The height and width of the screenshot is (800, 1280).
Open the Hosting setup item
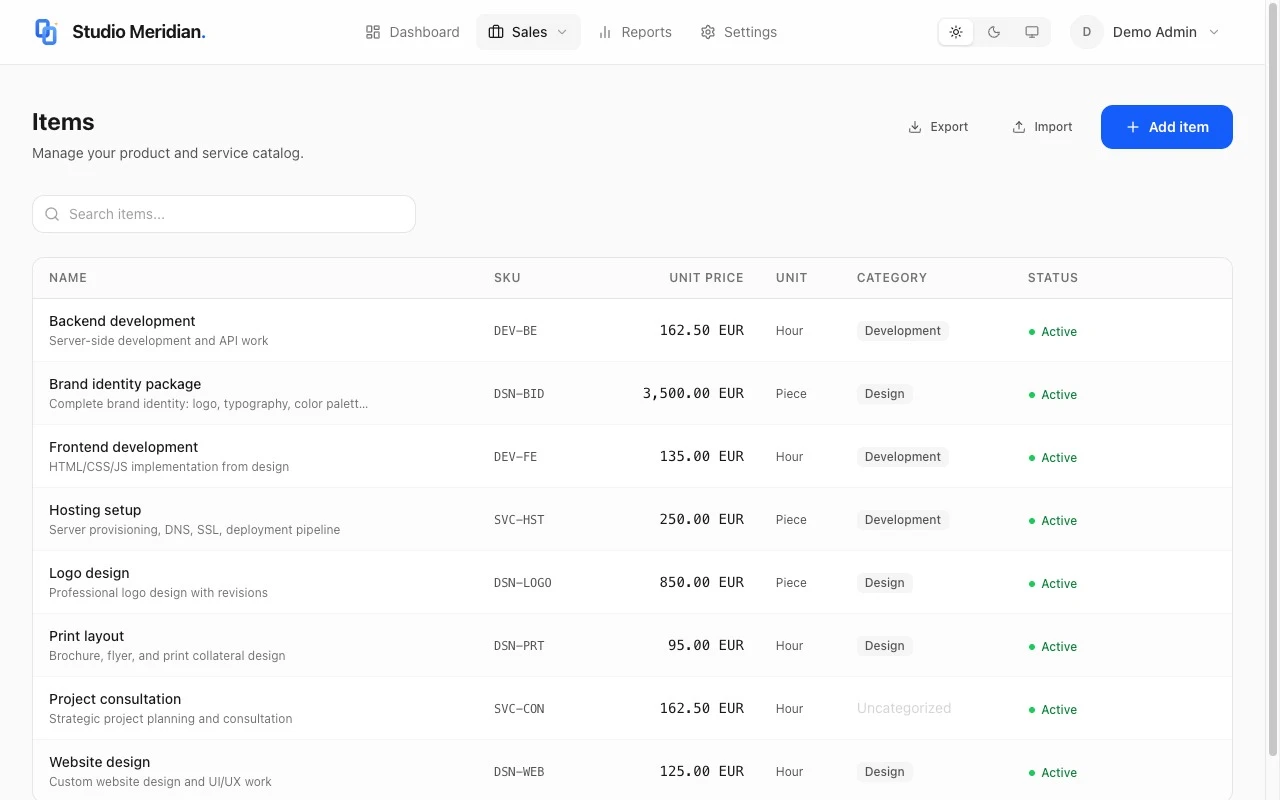click(x=95, y=510)
